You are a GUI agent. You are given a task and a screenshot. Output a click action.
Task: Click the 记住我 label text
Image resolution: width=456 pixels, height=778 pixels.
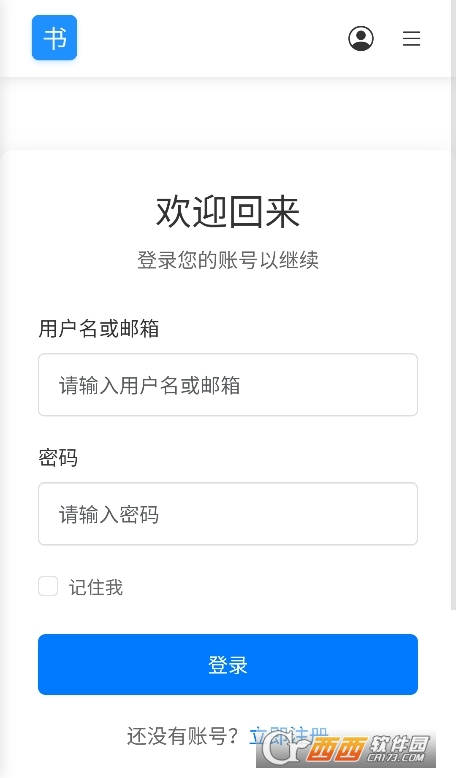pos(96,587)
